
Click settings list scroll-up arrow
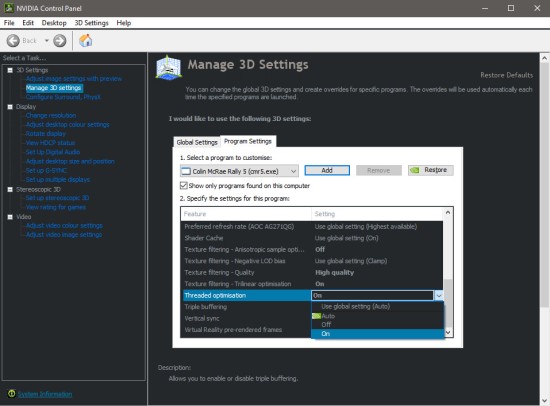(x=448, y=212)
